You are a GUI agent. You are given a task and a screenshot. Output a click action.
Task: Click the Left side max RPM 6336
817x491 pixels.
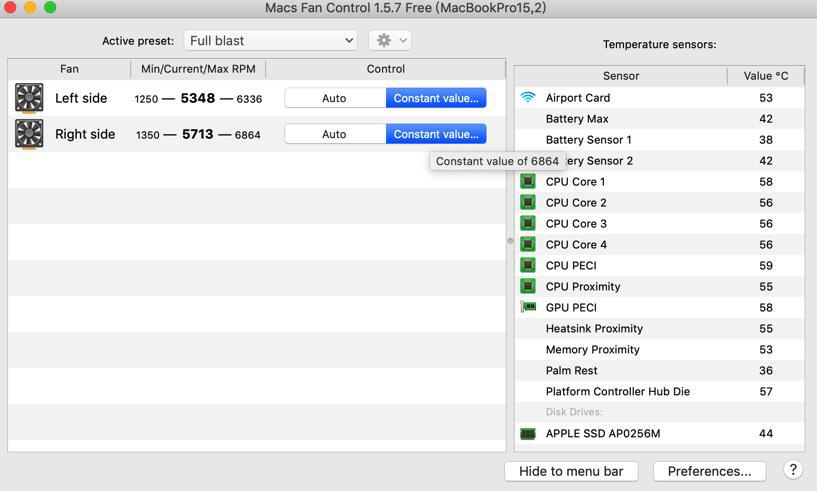pyautogui.click(x=249, y=99)
